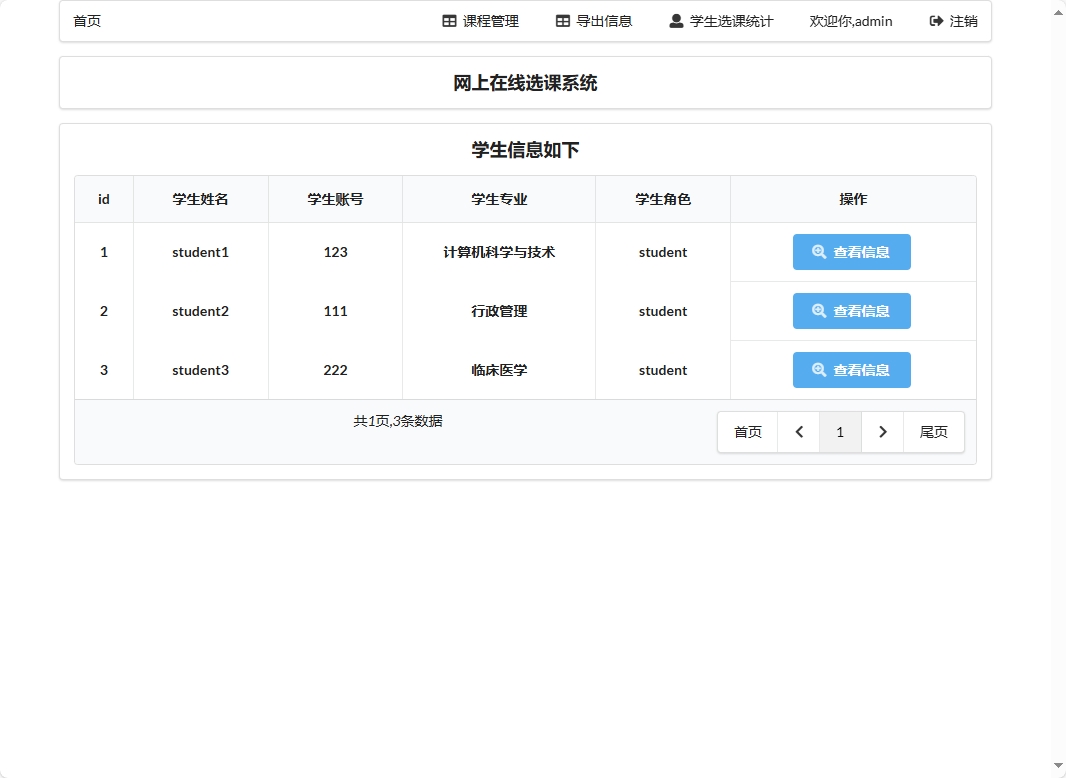The width and height of the screenshot is (1066, 778).
Task: Open 课程管理 from the top navigation
Action: pyautogui.click(x=480, y=20)
